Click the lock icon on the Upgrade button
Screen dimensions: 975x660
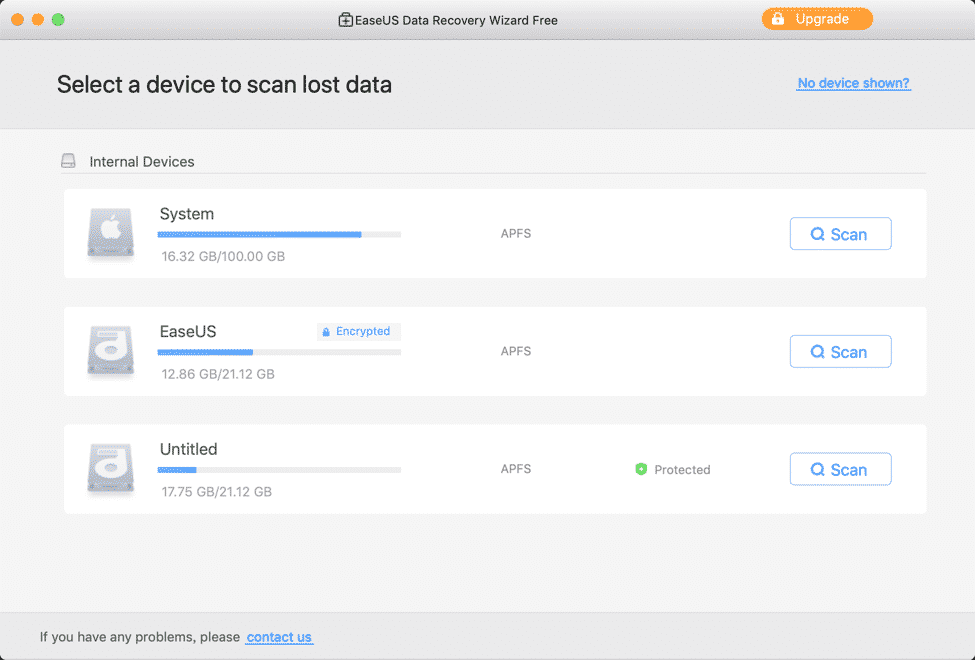tap(777, 18)
